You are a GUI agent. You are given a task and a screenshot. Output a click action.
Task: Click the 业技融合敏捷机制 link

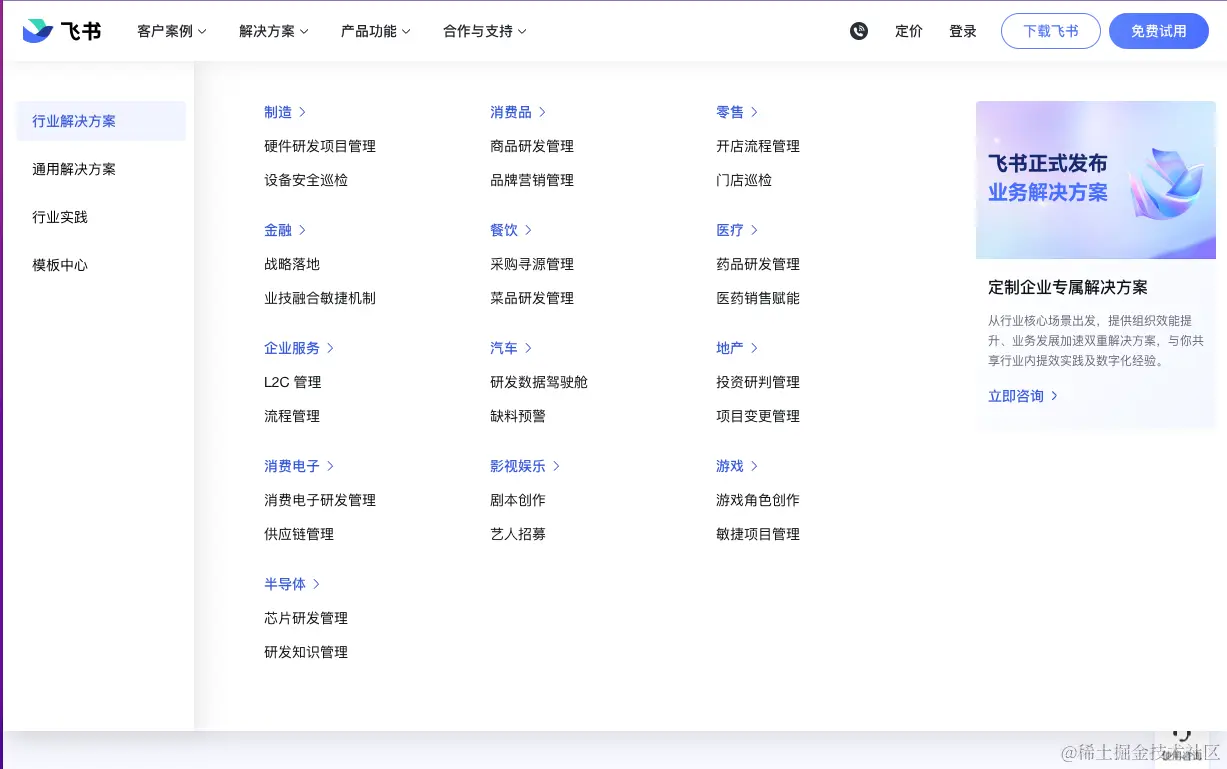click(x=320, y=298)
